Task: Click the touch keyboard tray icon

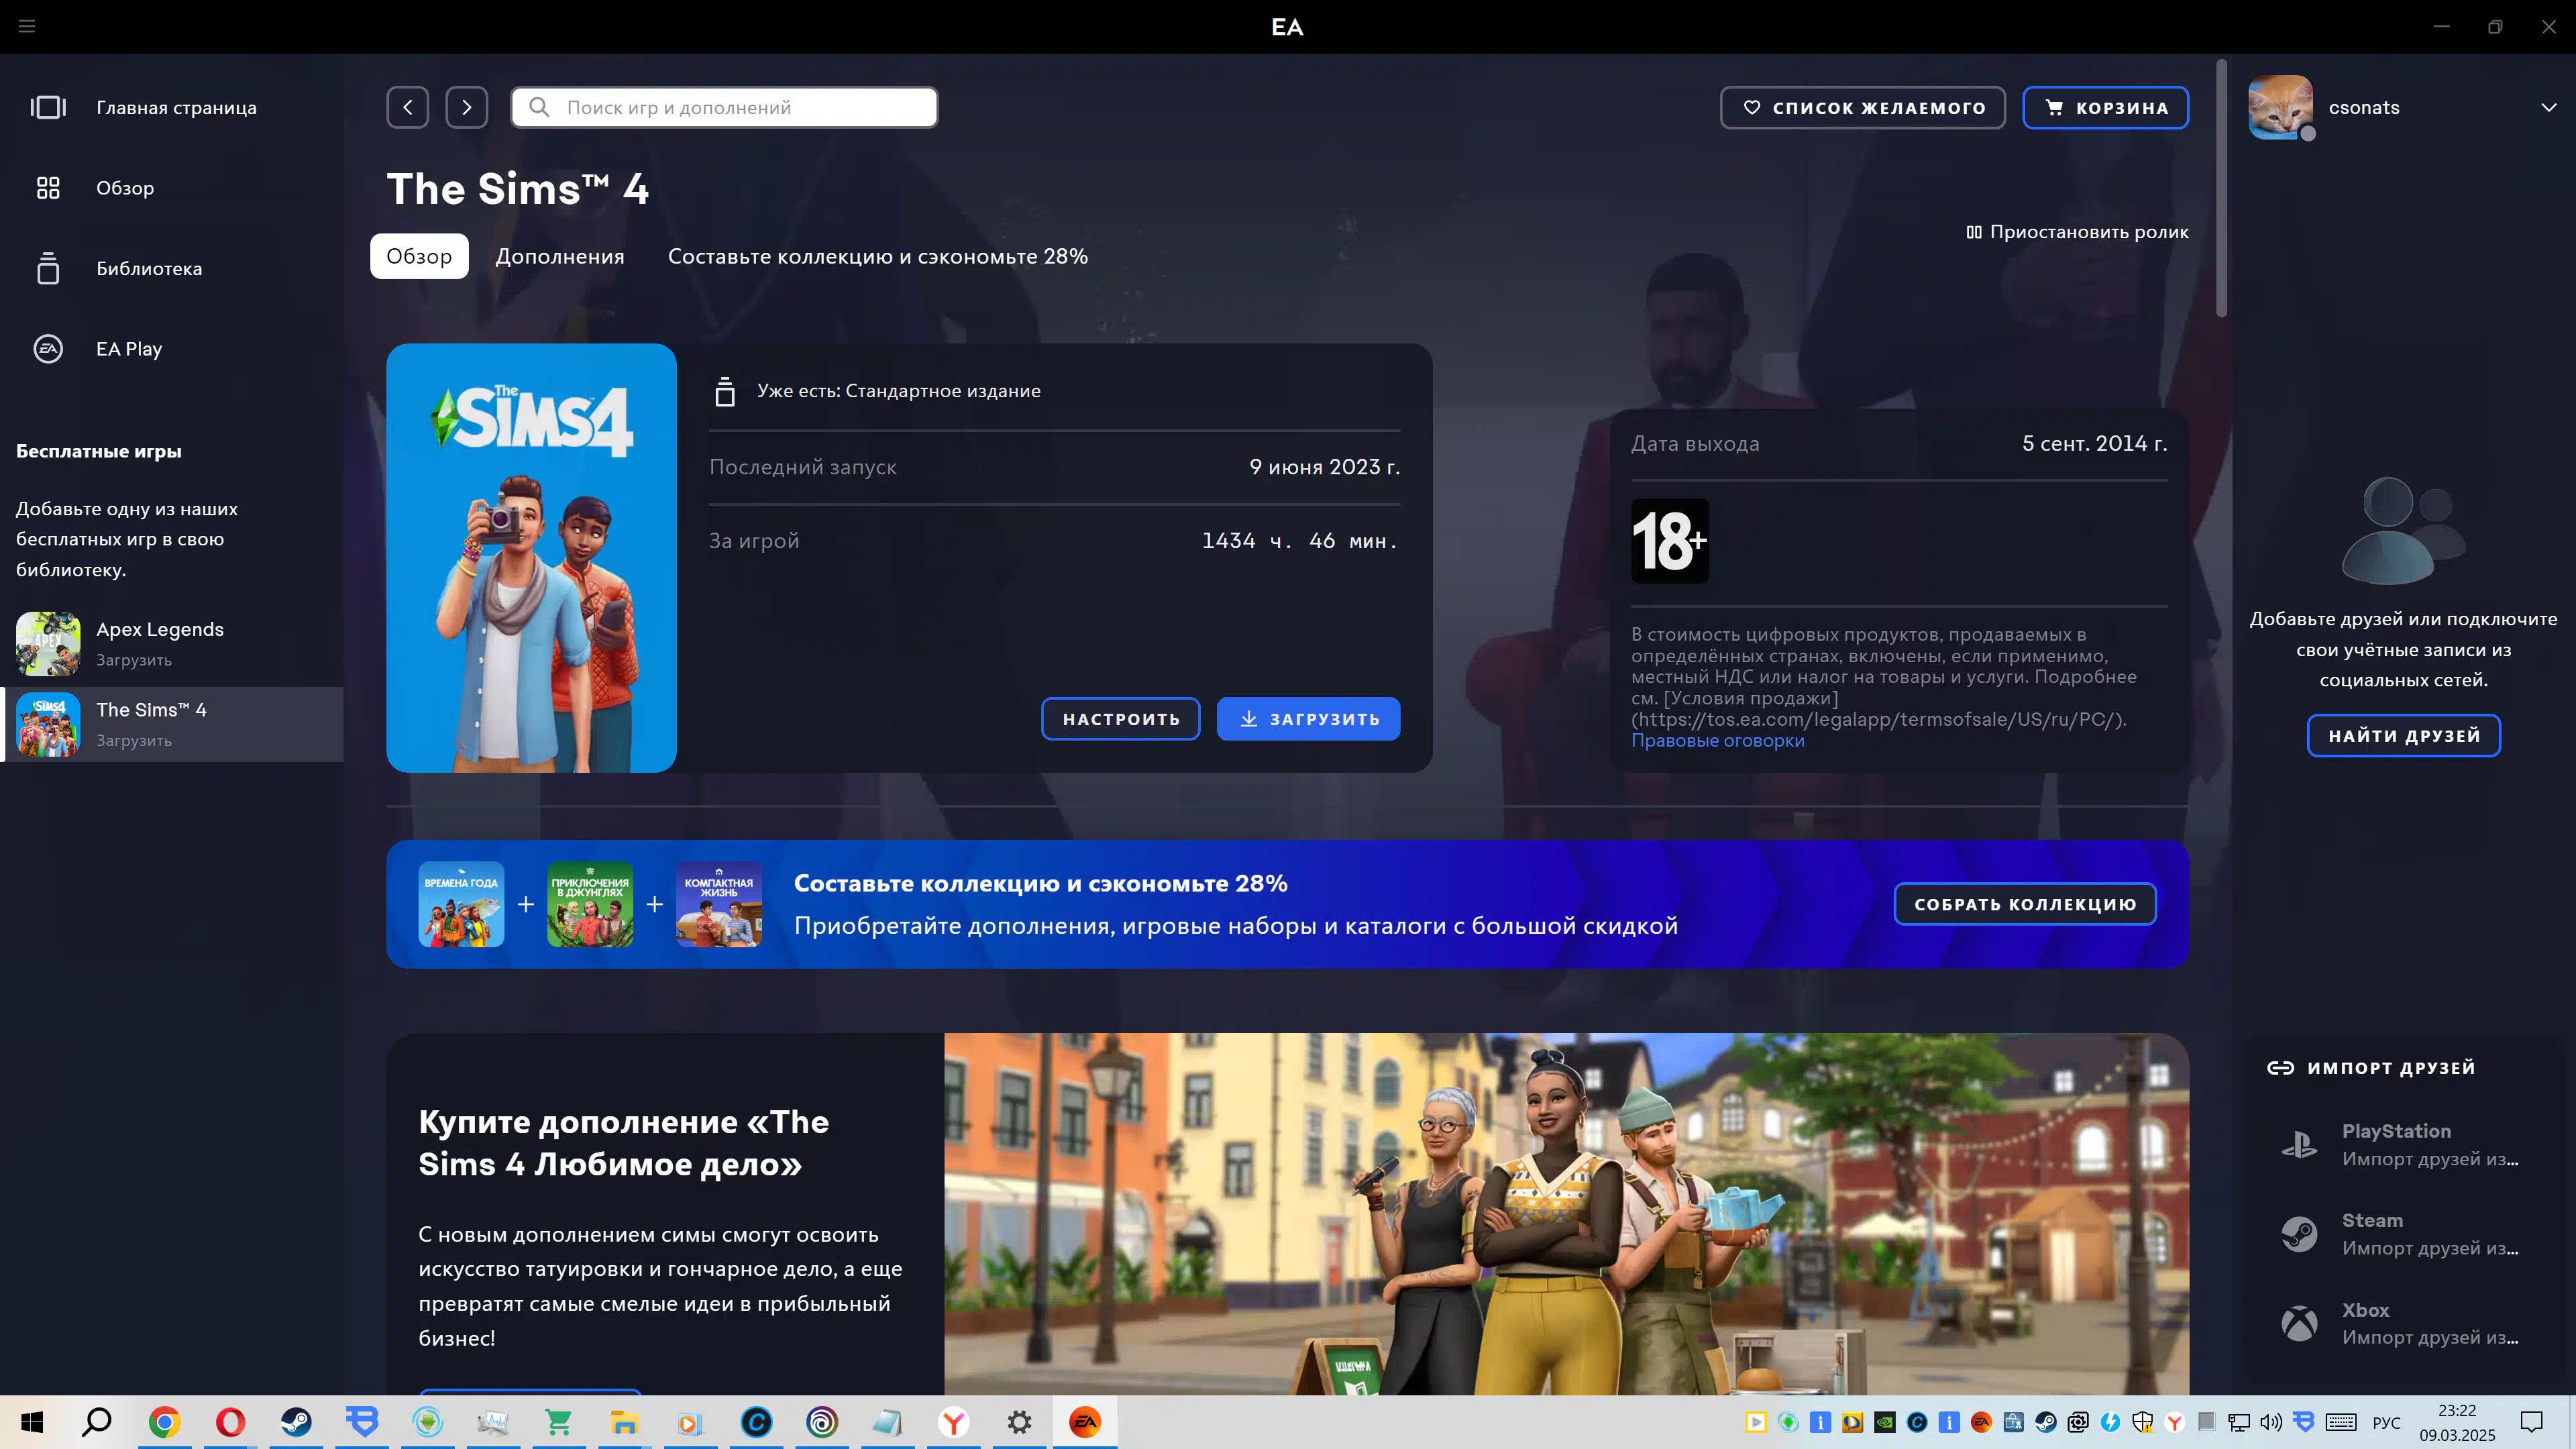Action: pyautogui.click(x=2341, y=1422)
